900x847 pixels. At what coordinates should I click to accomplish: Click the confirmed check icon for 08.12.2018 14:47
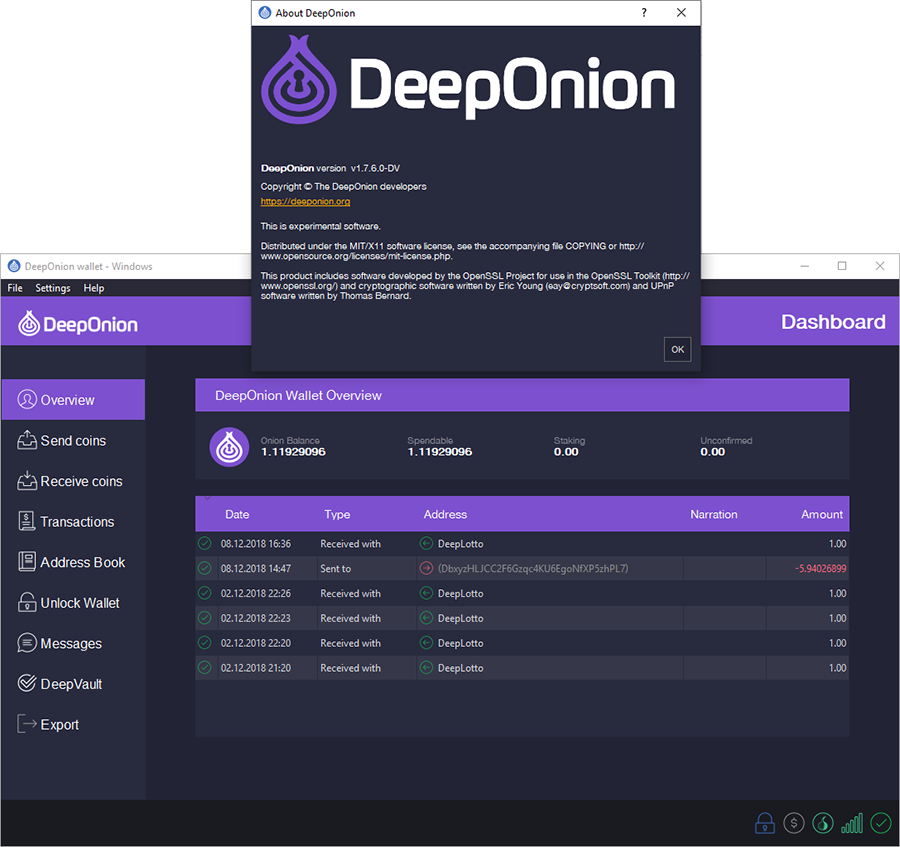[x=205, y=568]
